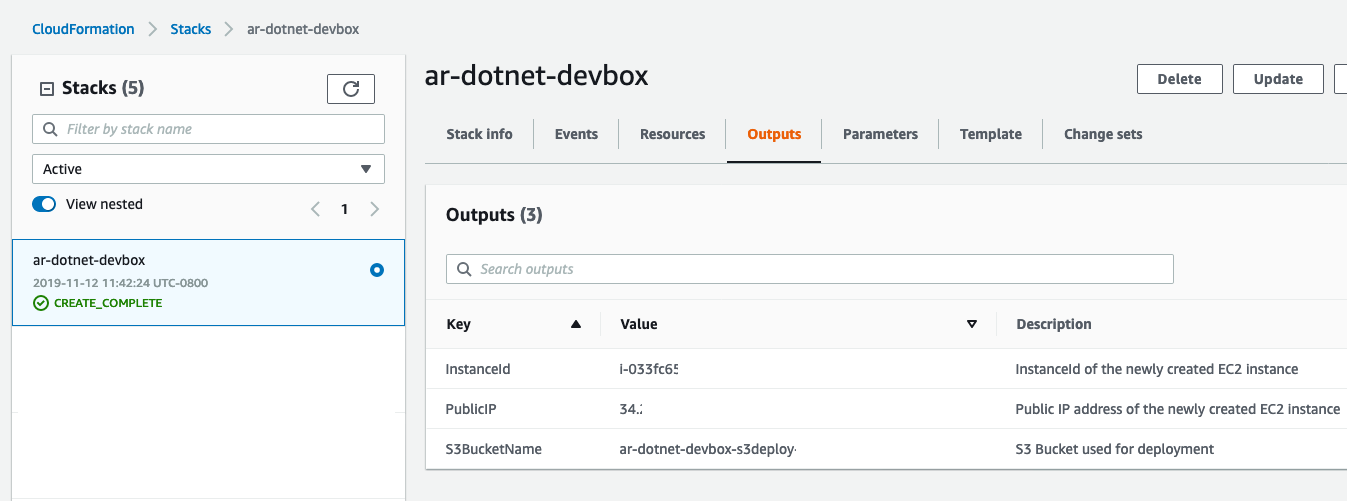Image resolution: width=1347 pixels, height=501 pixels.
Task: Refresh the Stacks list
Action: [x=351, y=89]
